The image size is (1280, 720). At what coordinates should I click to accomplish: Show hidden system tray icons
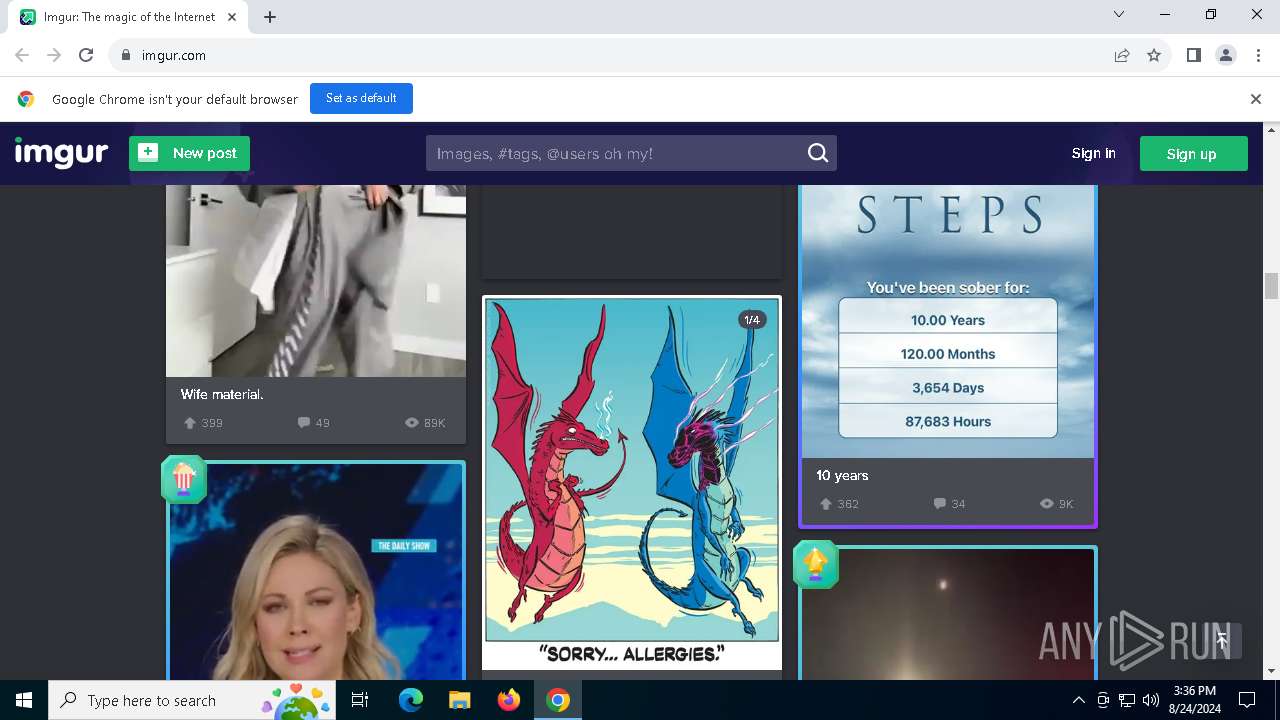coord(1078,700)
